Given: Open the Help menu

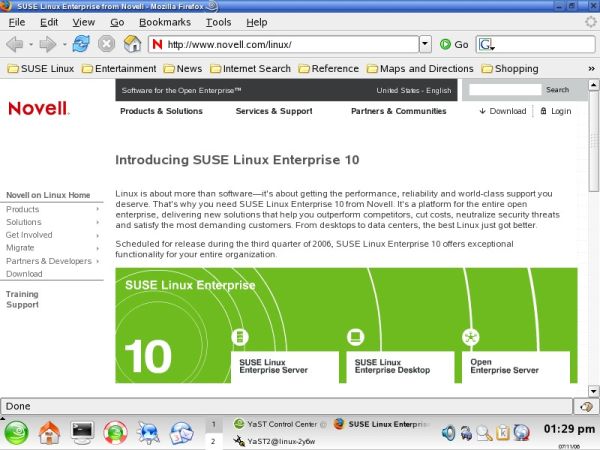Looking at the screenshot, I should point(256,22).
